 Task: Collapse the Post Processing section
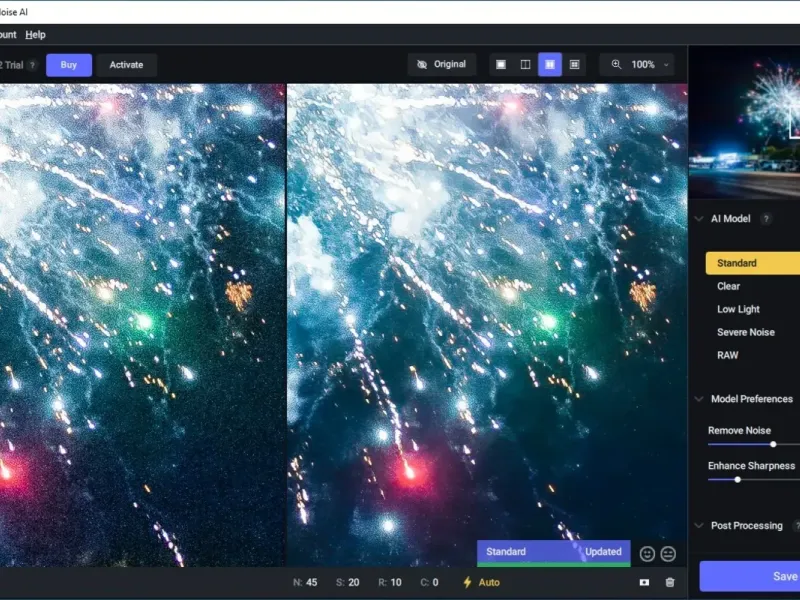pos(699,526)
